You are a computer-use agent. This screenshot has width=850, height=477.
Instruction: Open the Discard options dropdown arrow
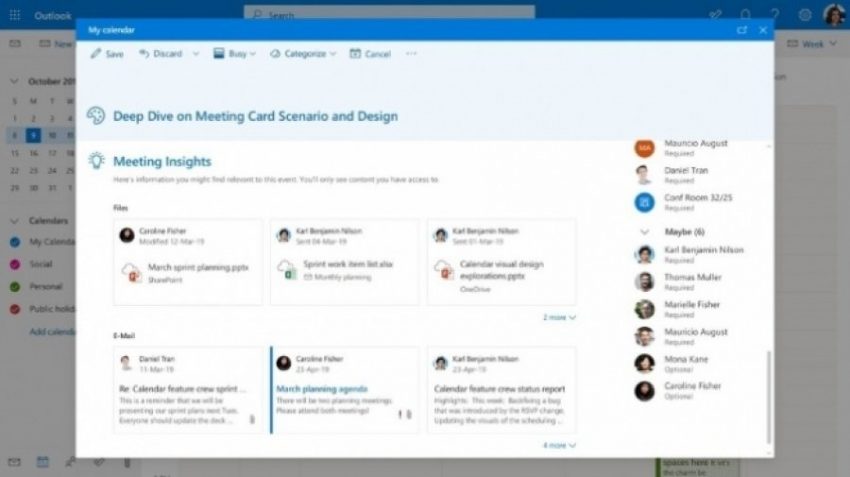pyautogui.click(x=196, y=54)
